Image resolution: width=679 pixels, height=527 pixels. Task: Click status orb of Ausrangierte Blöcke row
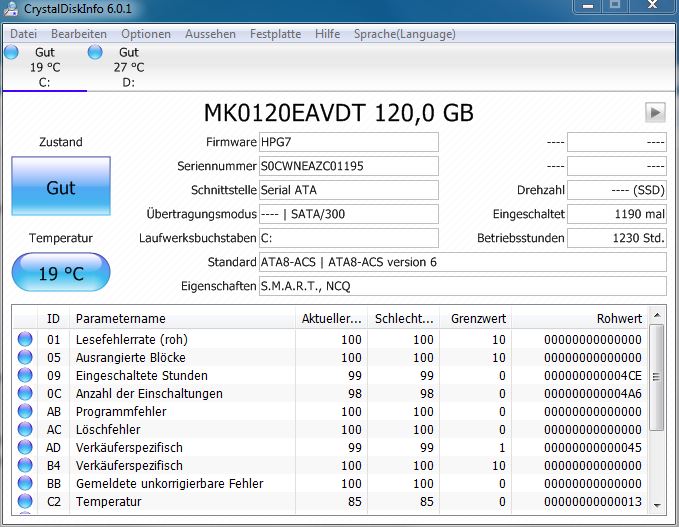coord(25,357)
